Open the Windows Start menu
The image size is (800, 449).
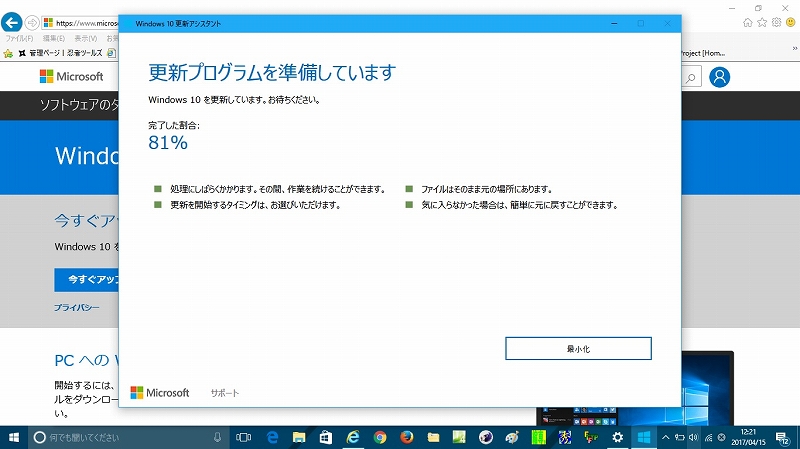point(14,437)
